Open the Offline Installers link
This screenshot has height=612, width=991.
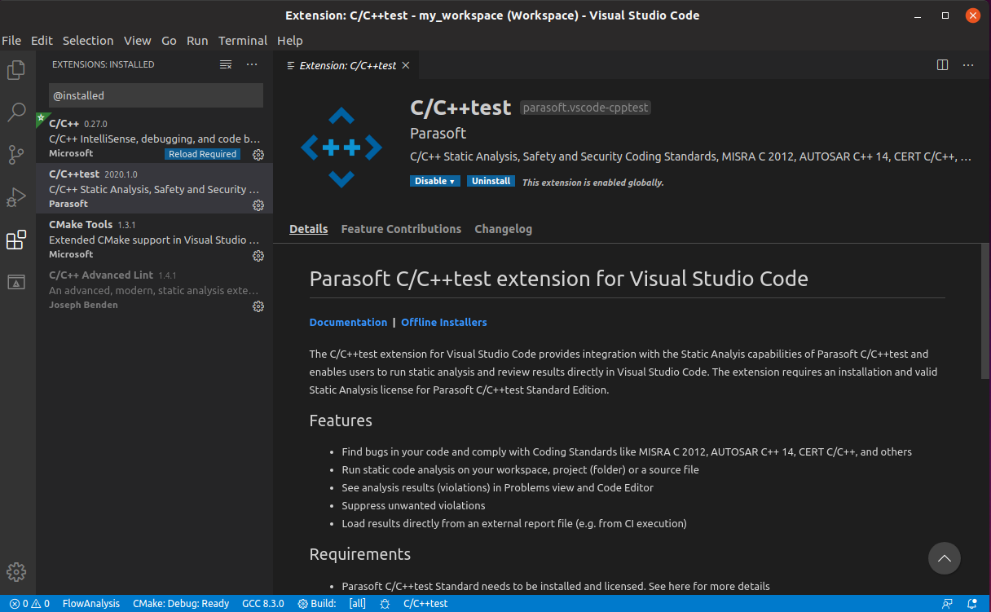pyautogui.click(x=444, y=322)
